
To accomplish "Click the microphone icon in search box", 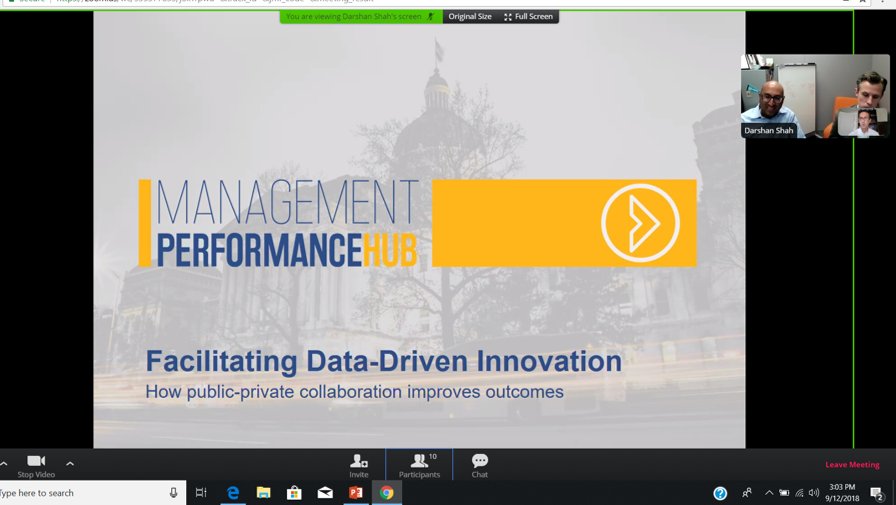I will [x=174, y=492].
